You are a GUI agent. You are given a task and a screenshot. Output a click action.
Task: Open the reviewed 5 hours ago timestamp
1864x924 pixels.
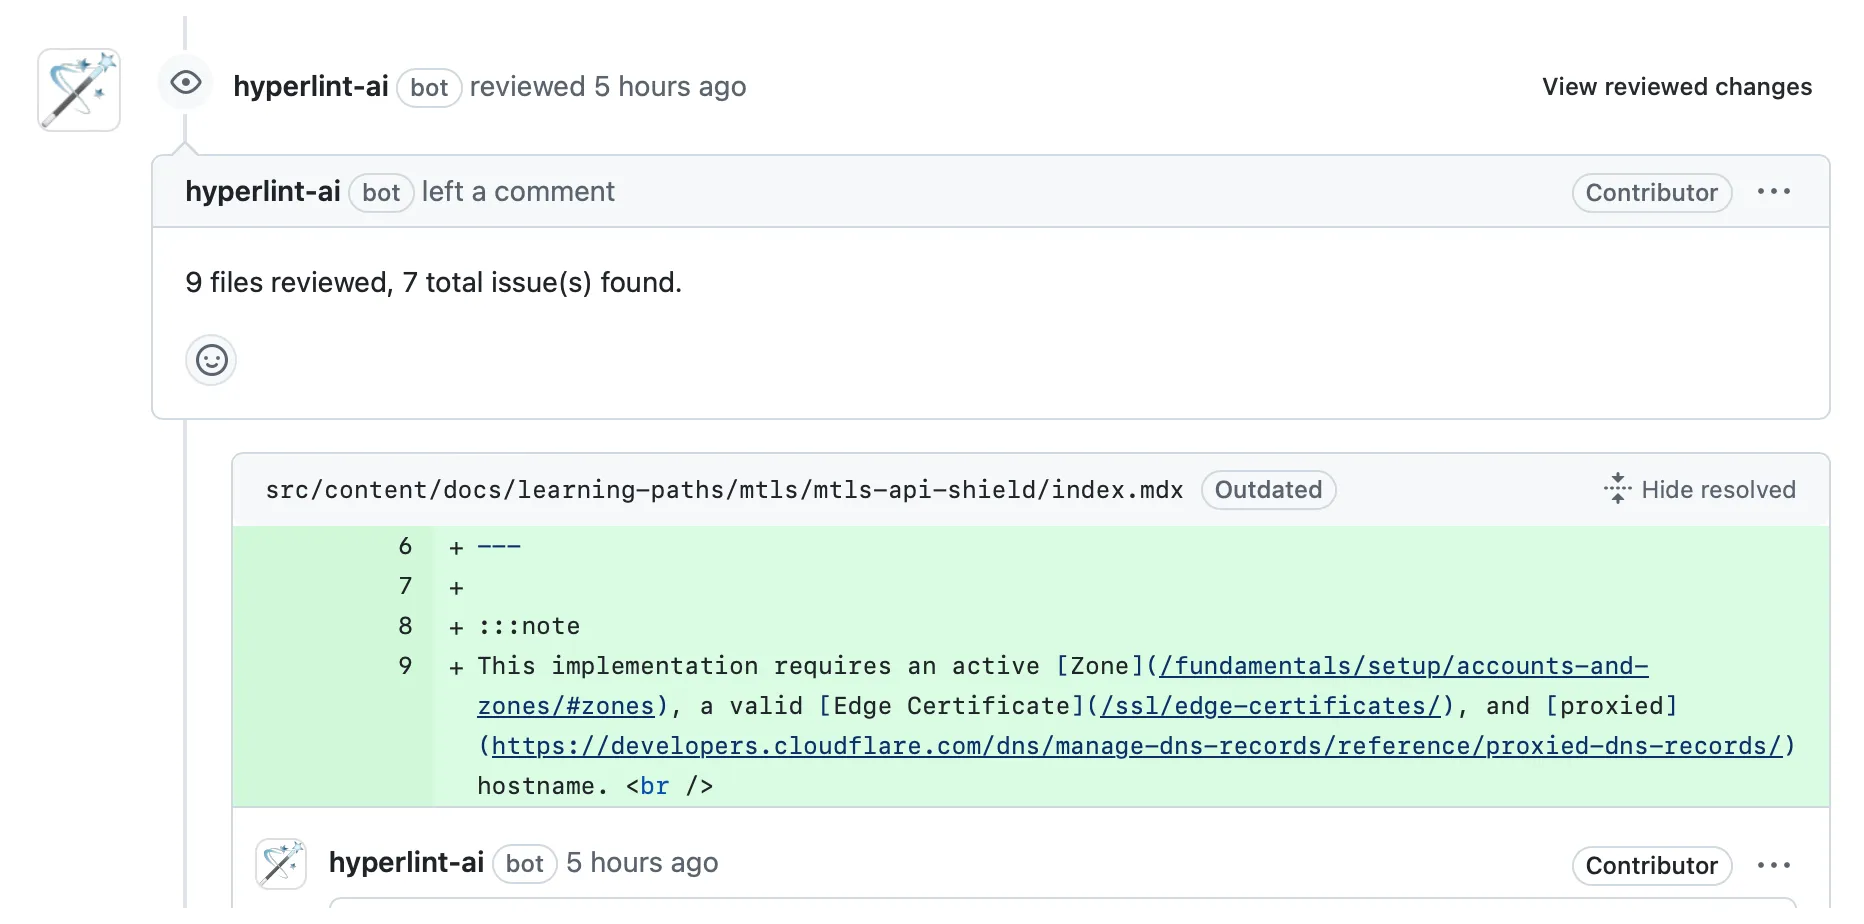click(x=670, y=87)
